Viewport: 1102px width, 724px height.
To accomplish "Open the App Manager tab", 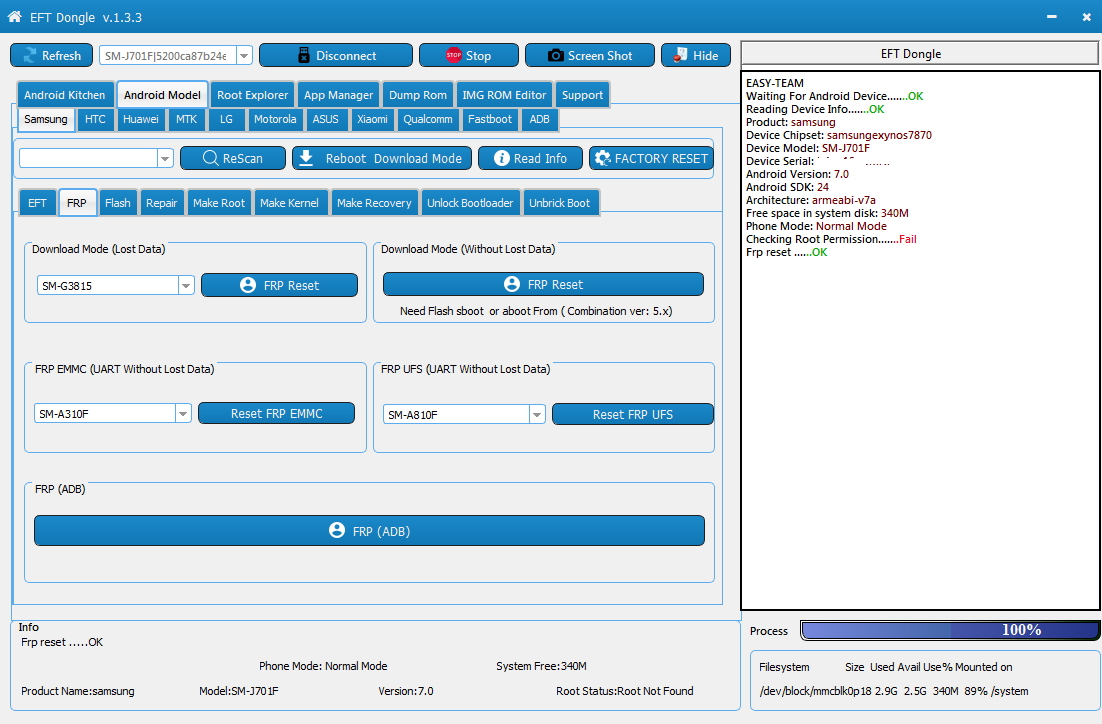I will point(338,95).
